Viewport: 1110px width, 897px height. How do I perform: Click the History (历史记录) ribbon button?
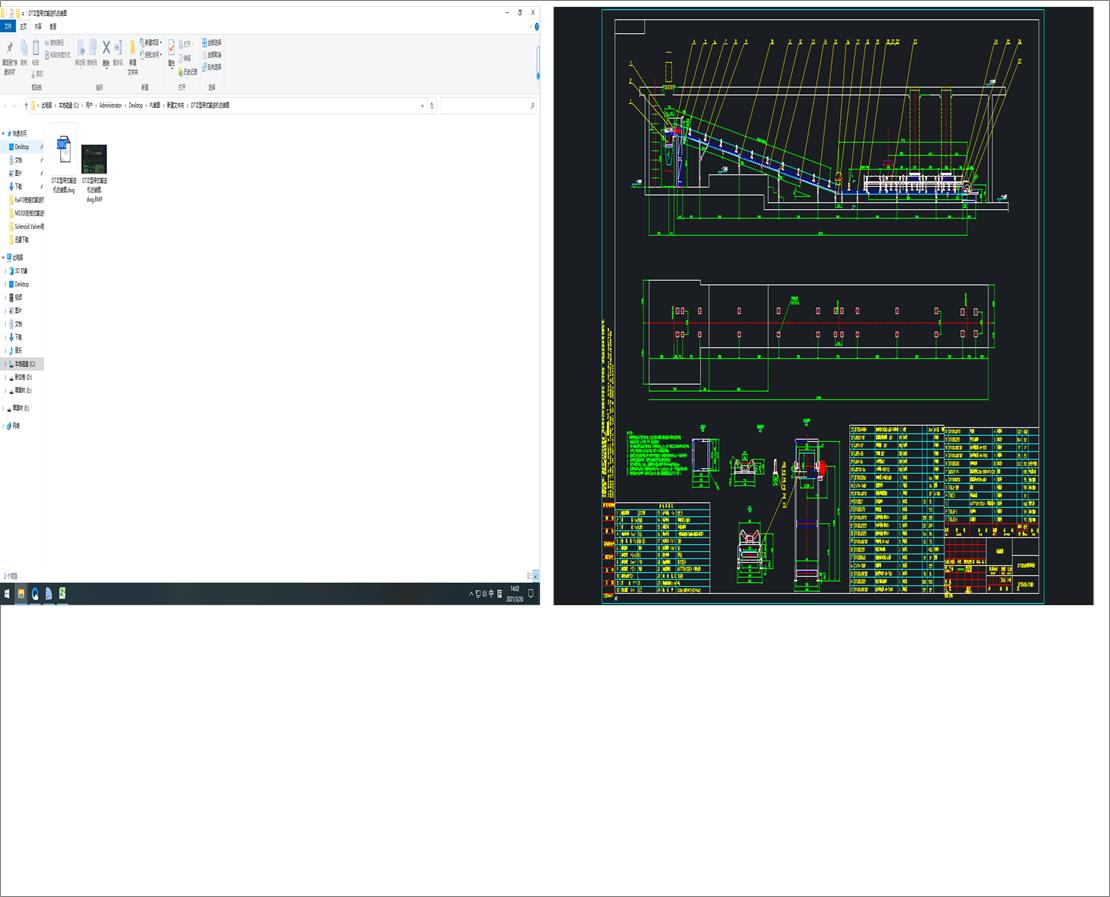187,72
